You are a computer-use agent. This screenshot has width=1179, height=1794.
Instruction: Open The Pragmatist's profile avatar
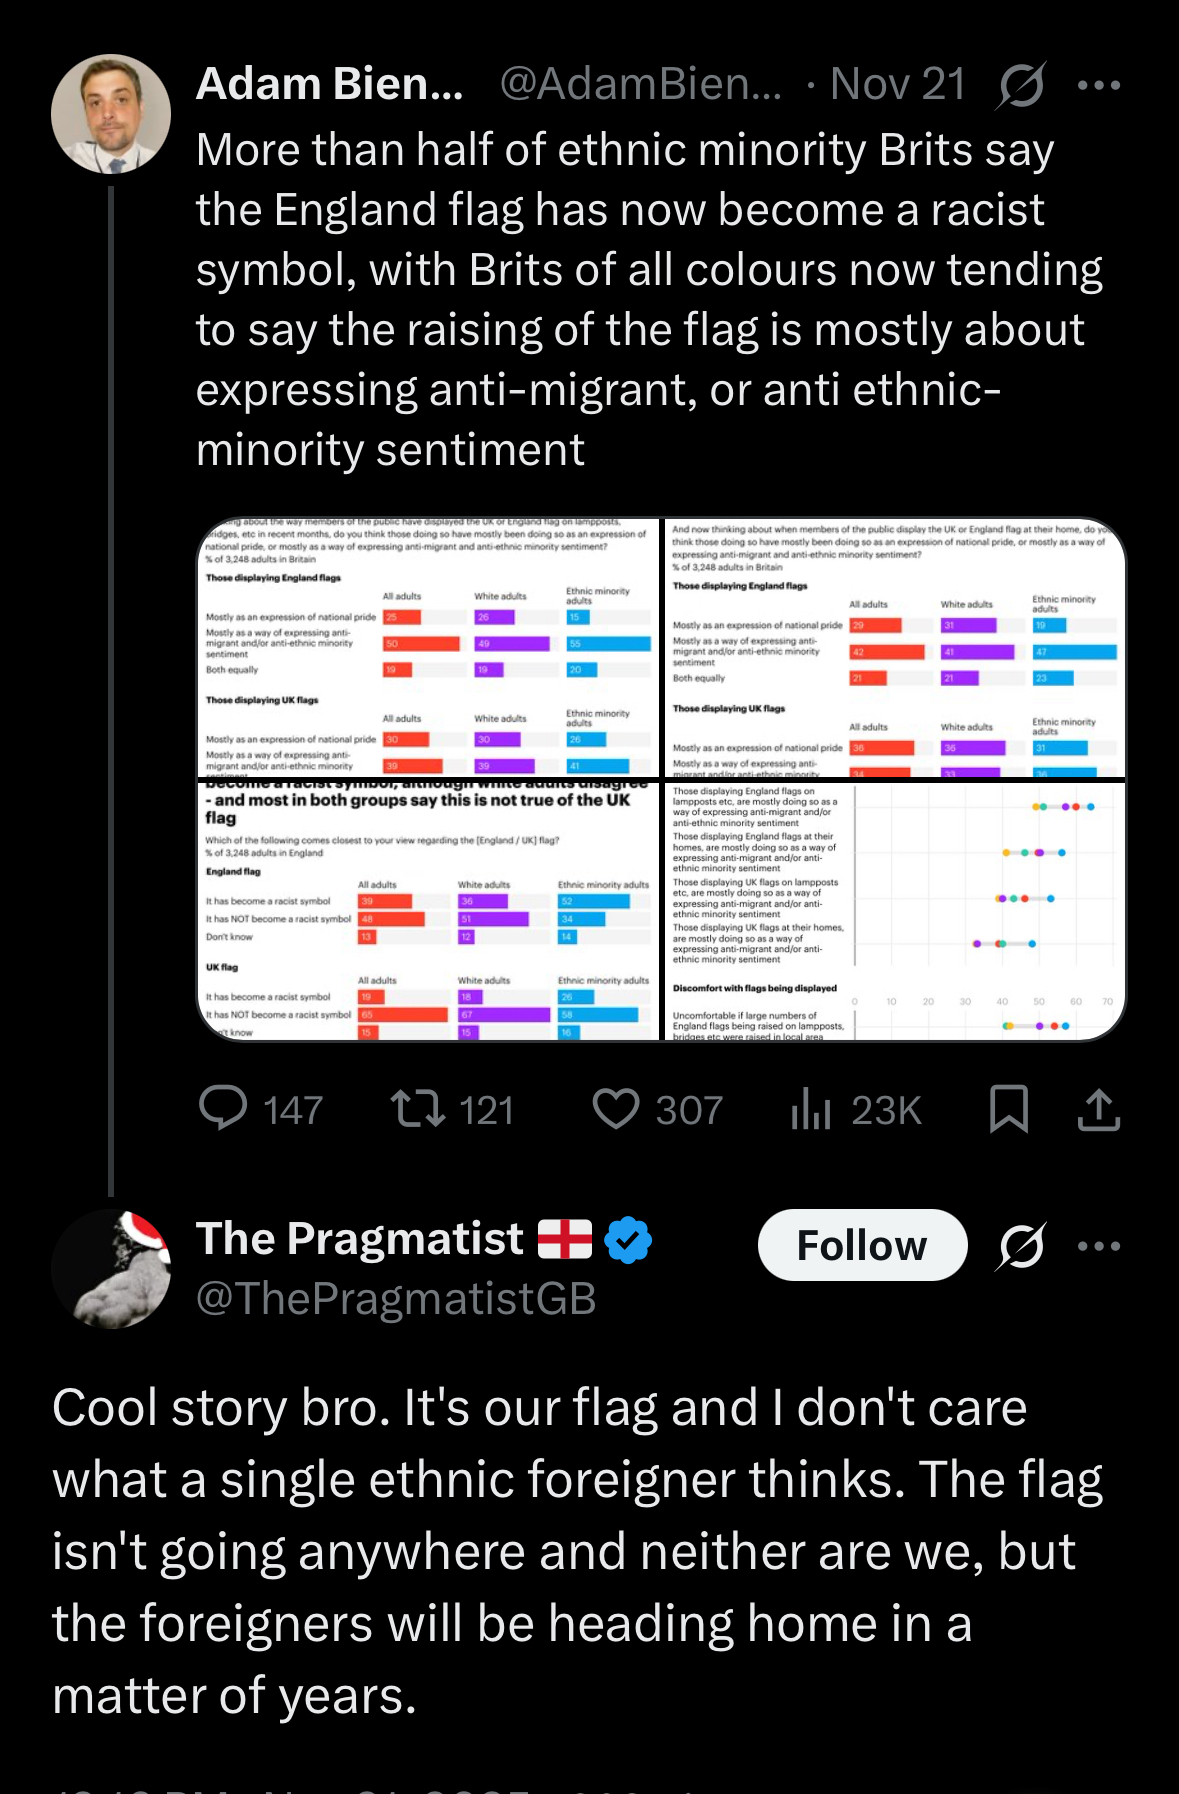(x=111, y=1269)
